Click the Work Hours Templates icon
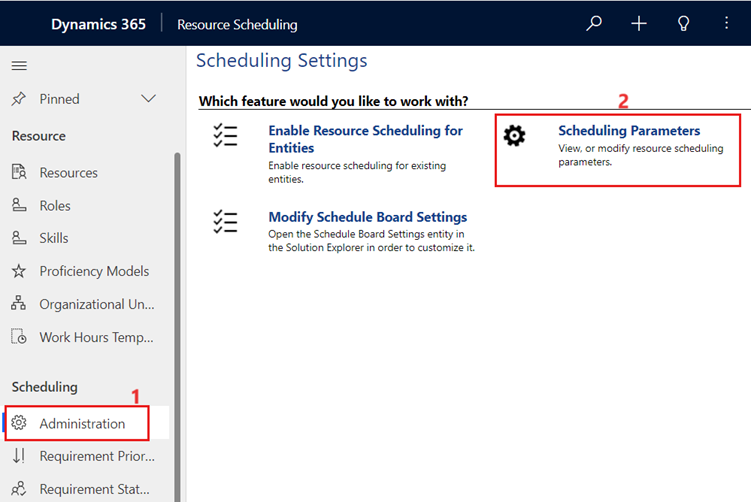Viewport: 751px width, 503px height. [x=19, y=337]
